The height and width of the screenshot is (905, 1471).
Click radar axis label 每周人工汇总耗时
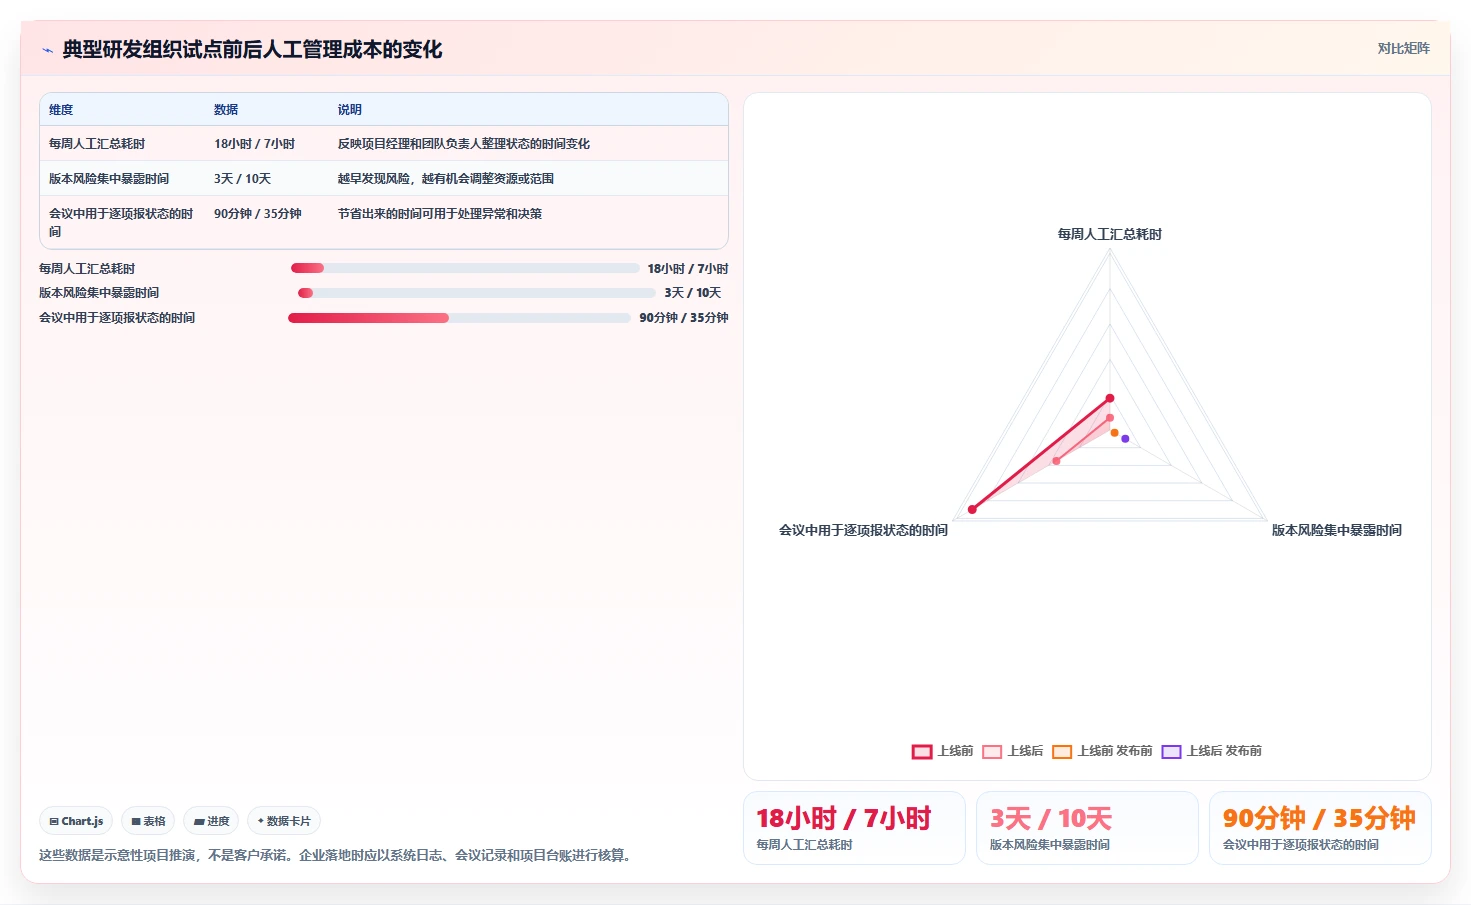click(x=1110, y=234)
